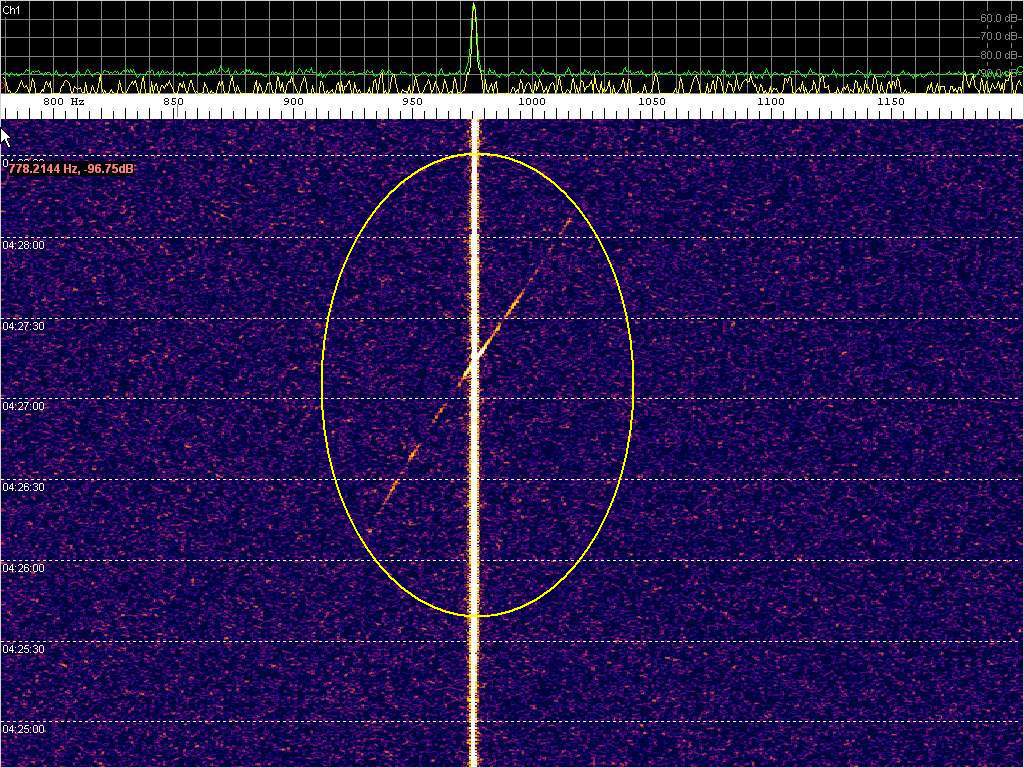Select the 04:25:00 time marker
Viewport: 1024px width, 768px height.
23,729
